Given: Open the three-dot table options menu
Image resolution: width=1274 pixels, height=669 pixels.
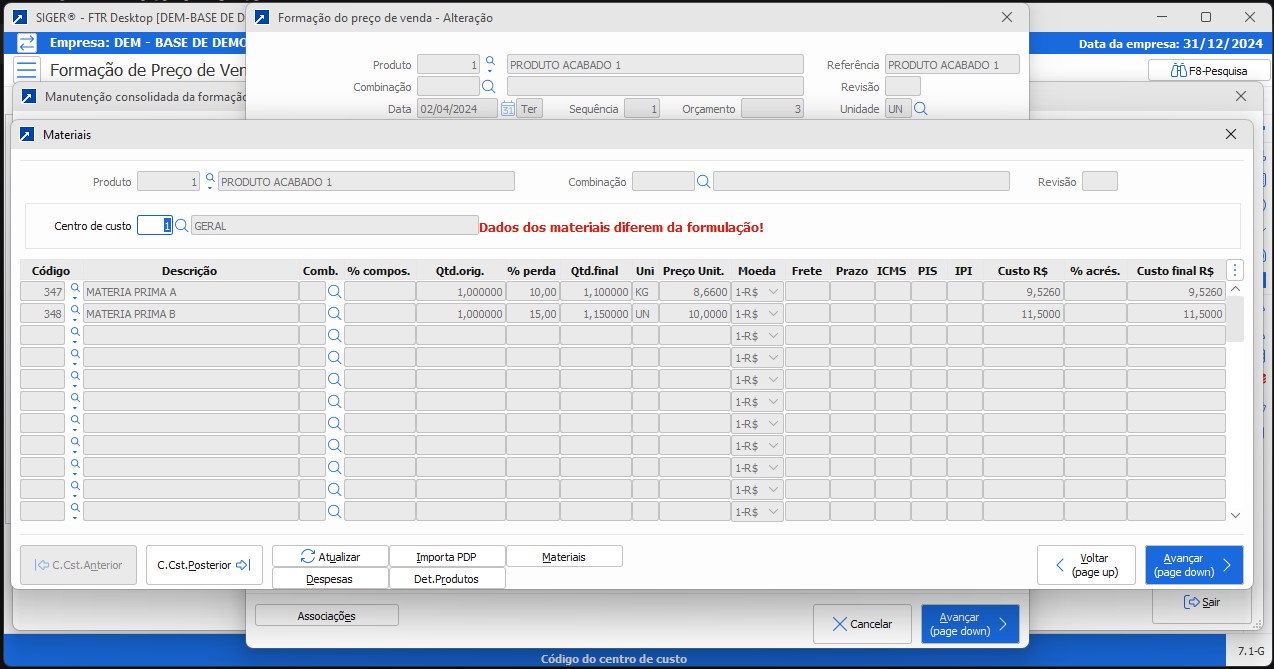Looking at the screenshot, I should 1235,270.
